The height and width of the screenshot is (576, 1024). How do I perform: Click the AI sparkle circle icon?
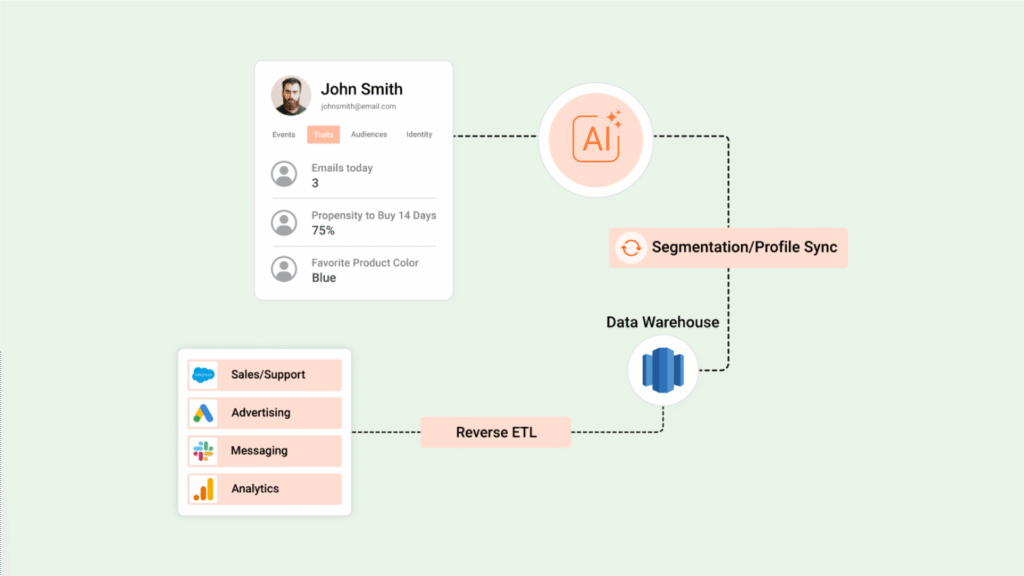[x=596, y=139]
